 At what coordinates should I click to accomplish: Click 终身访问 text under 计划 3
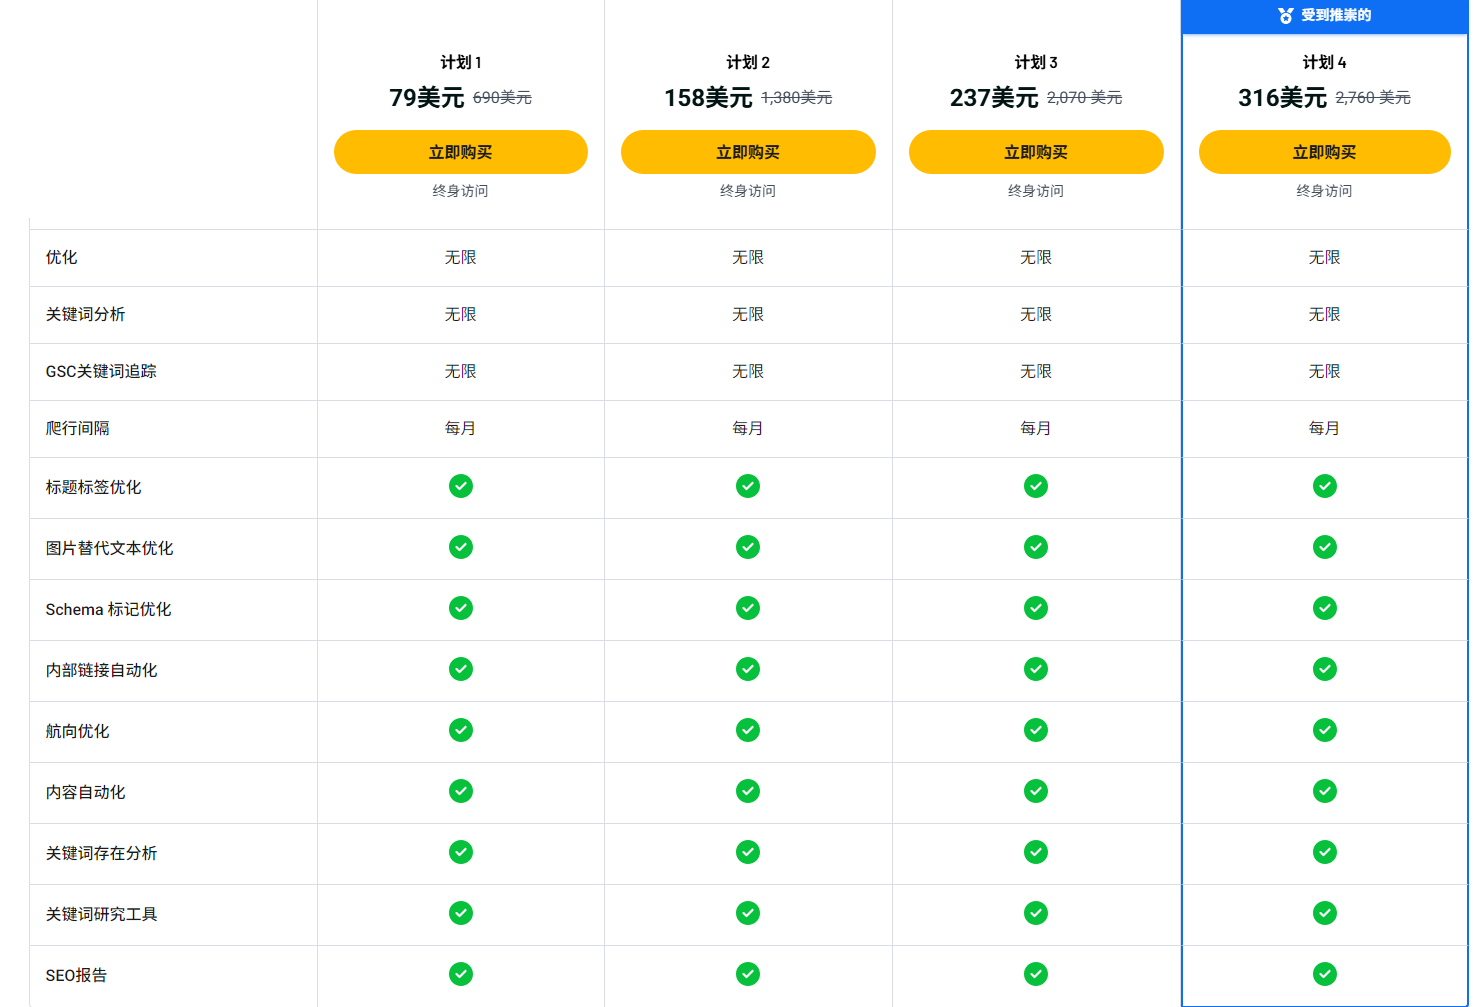[x=1035, y=191]
